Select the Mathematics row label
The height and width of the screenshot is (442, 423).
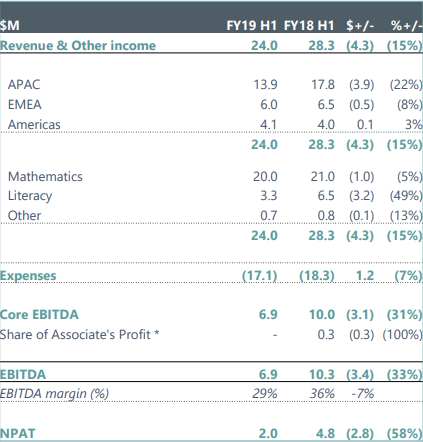[45, 177]
